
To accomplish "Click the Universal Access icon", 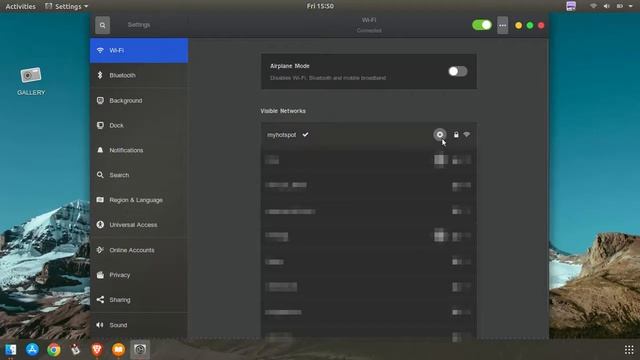I will pos(100,224).
